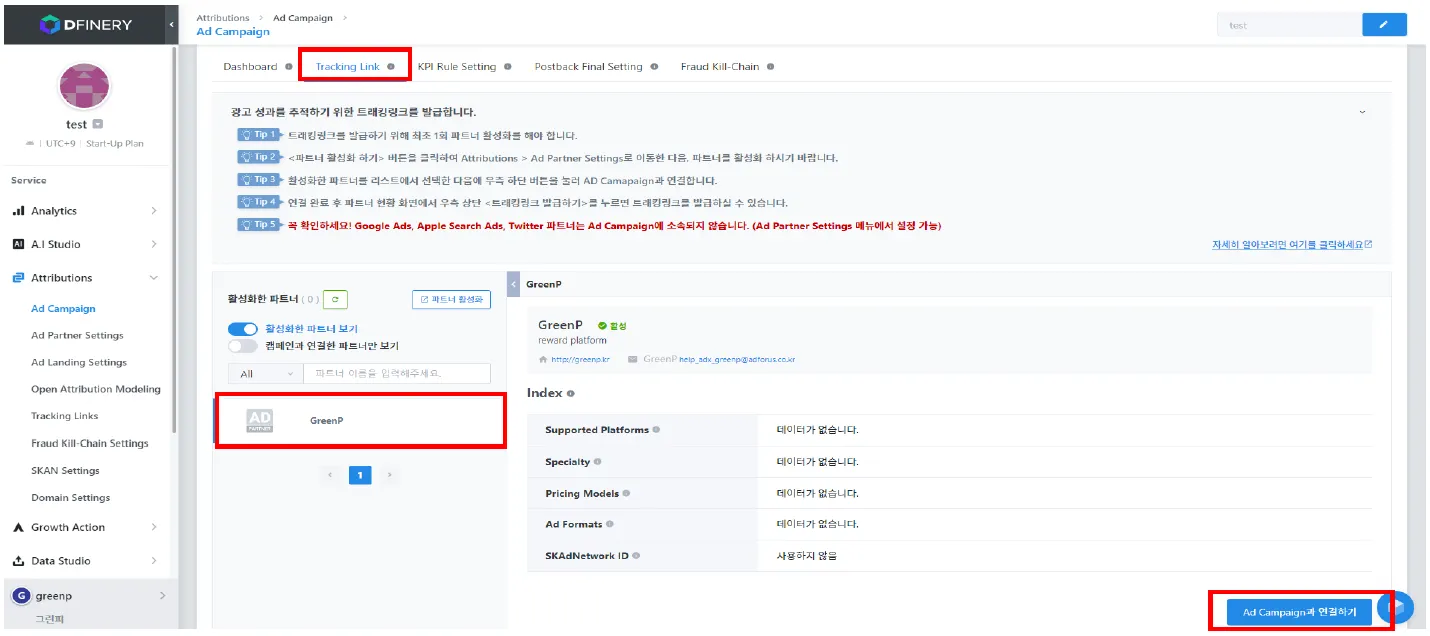Screen dimensions: 1430x636
Task: Open dropdown next to test account name
Action: (x=98, y=124)
